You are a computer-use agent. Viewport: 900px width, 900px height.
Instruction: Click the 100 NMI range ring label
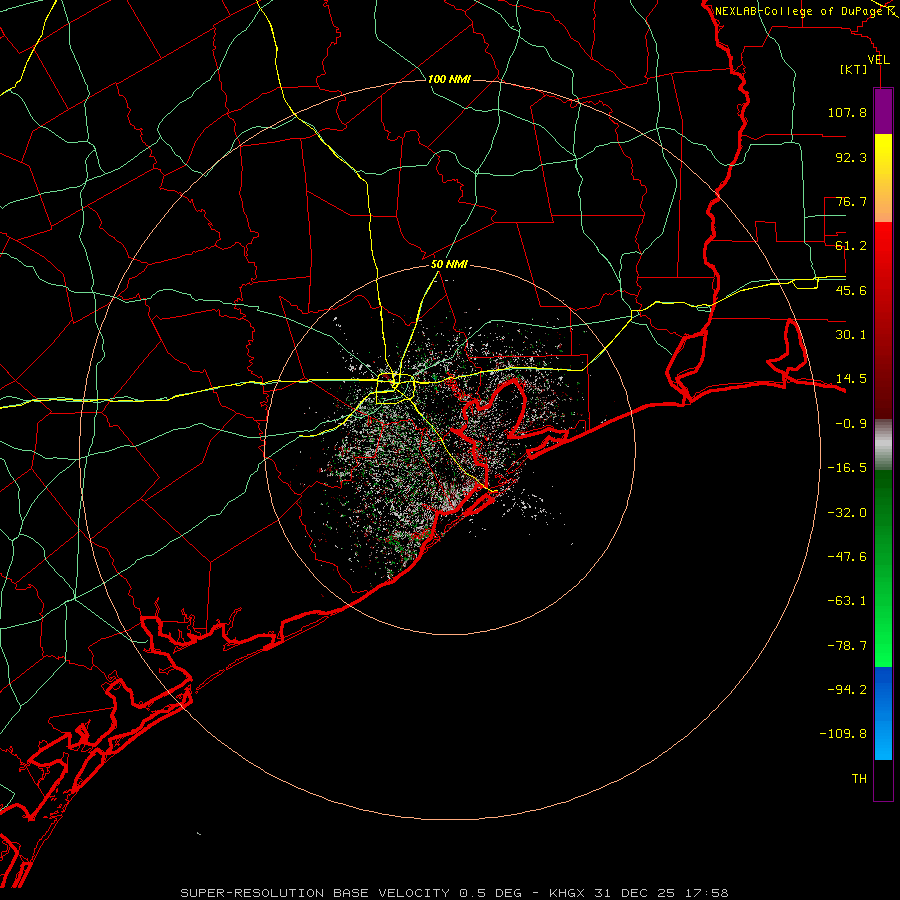click(x=449, y=79)
